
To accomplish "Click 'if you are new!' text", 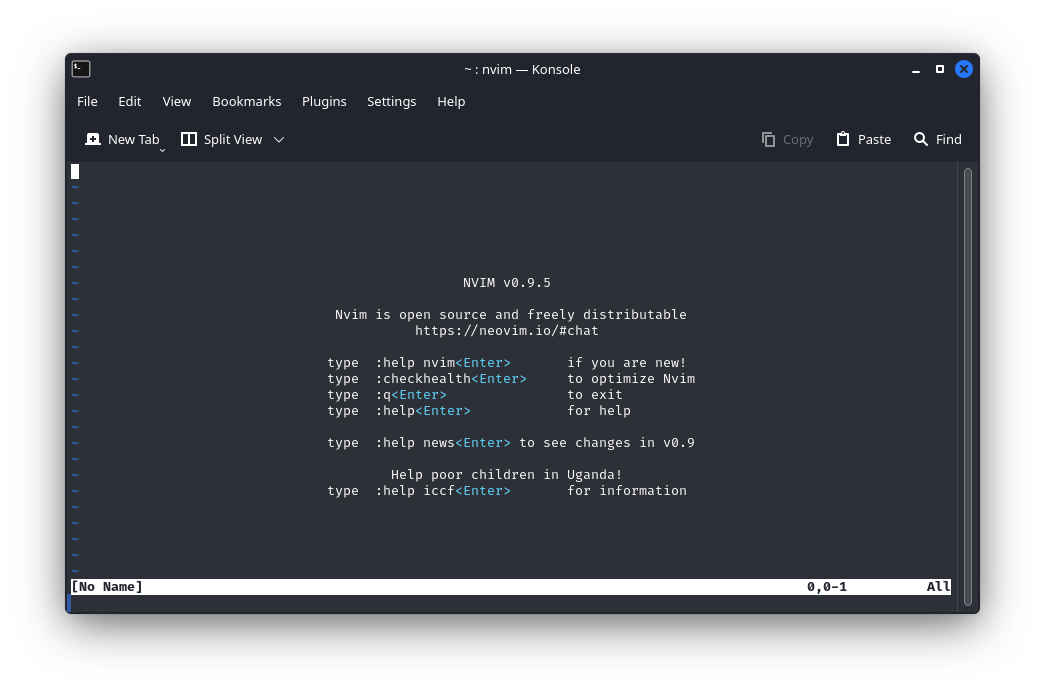I will click(x=626, y=362).
